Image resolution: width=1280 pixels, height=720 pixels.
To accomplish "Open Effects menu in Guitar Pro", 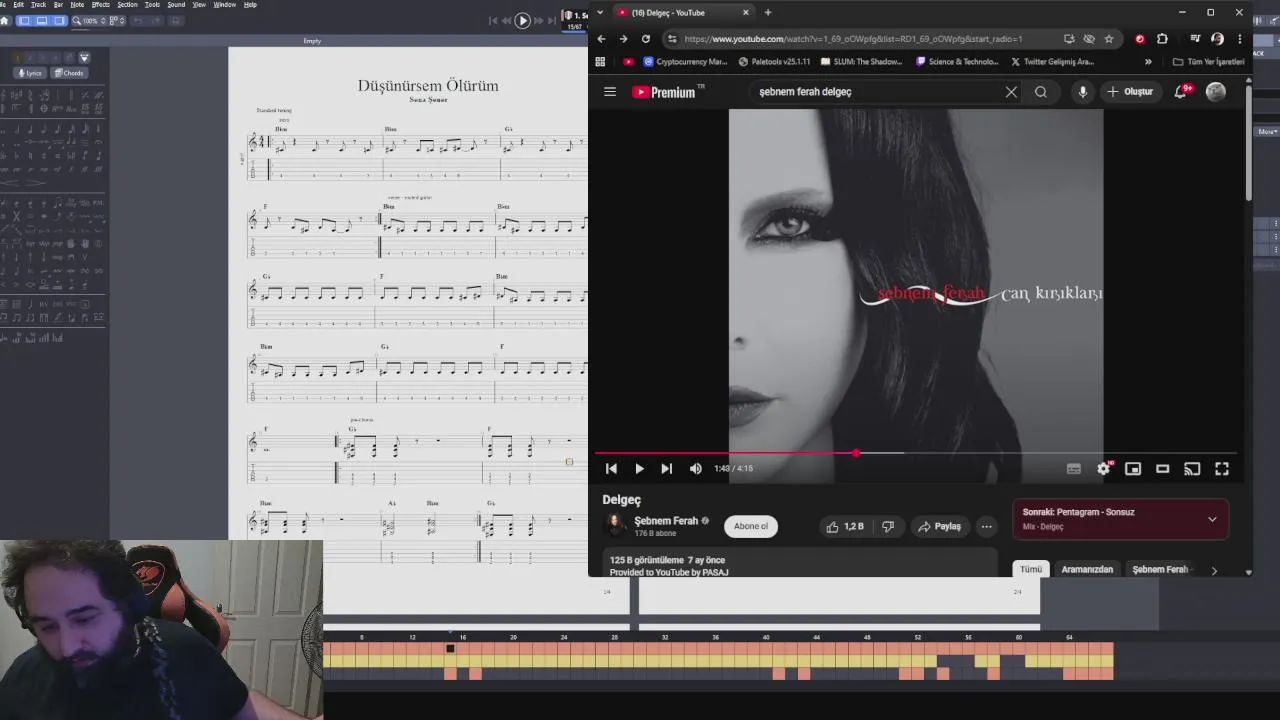I will [x=101, y=4].
